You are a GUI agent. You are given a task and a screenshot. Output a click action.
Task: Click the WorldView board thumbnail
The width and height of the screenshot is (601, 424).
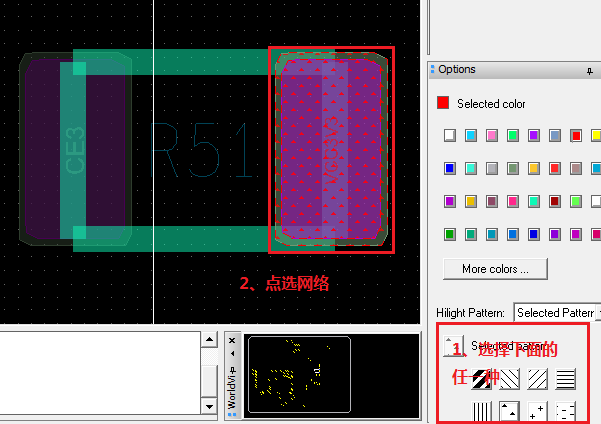(x=300, y=374)
